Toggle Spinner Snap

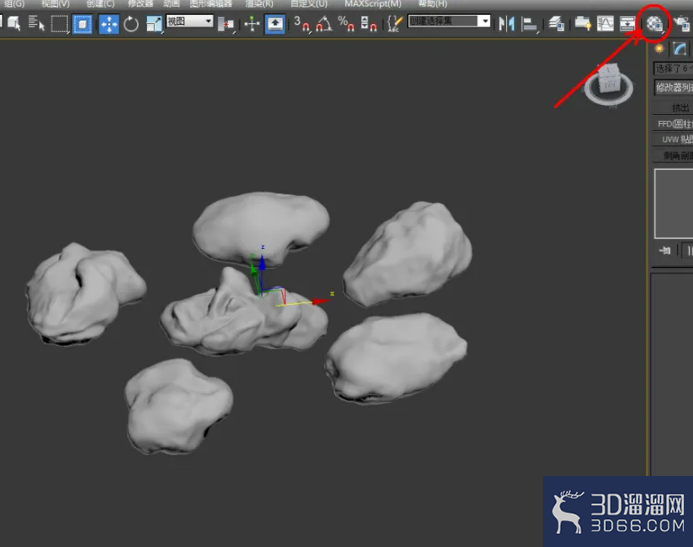tap(369, 24)
